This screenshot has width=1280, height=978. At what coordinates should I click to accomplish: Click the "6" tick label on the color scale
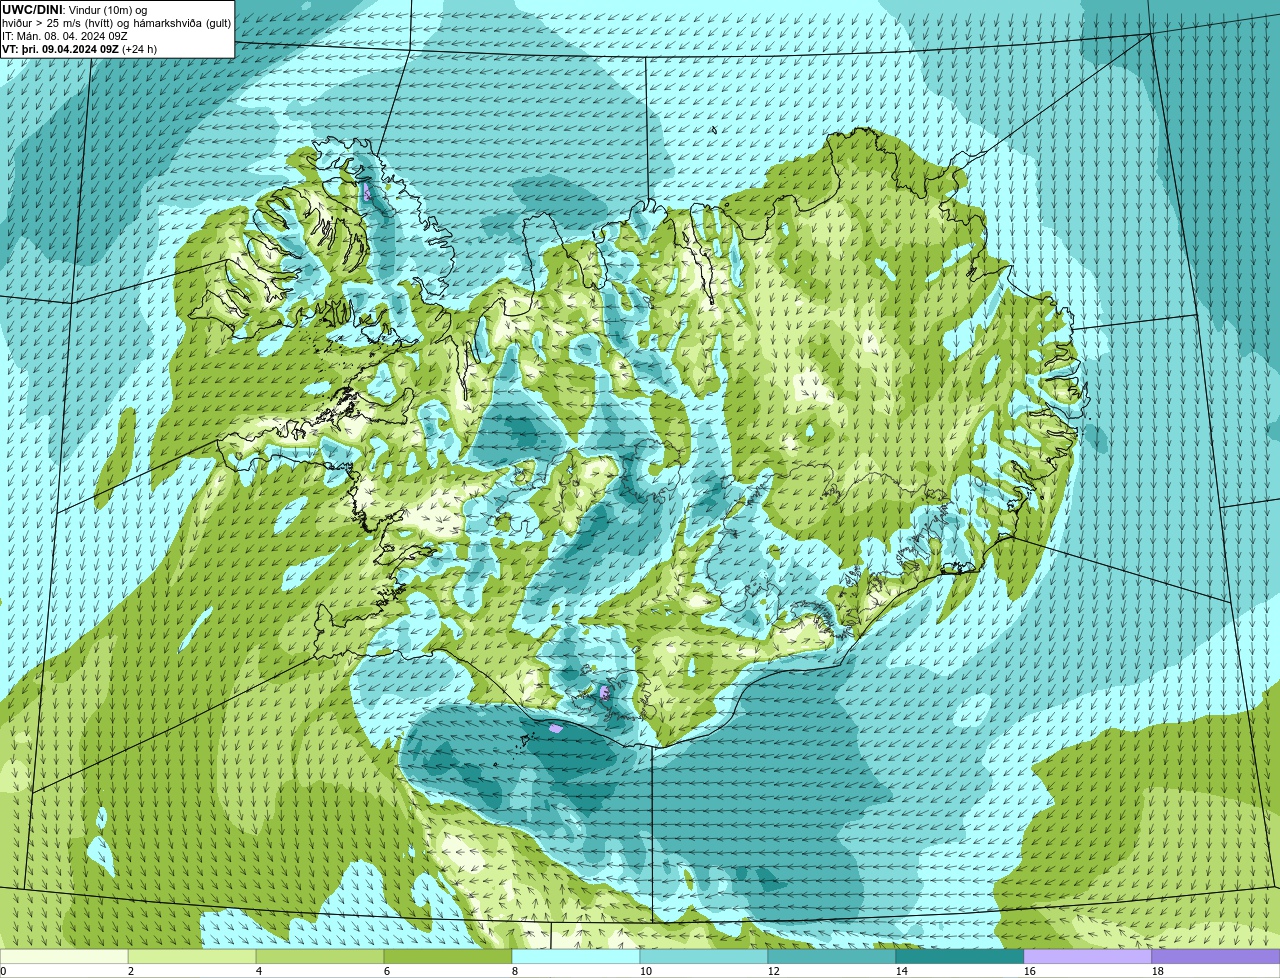coord(387,971)
